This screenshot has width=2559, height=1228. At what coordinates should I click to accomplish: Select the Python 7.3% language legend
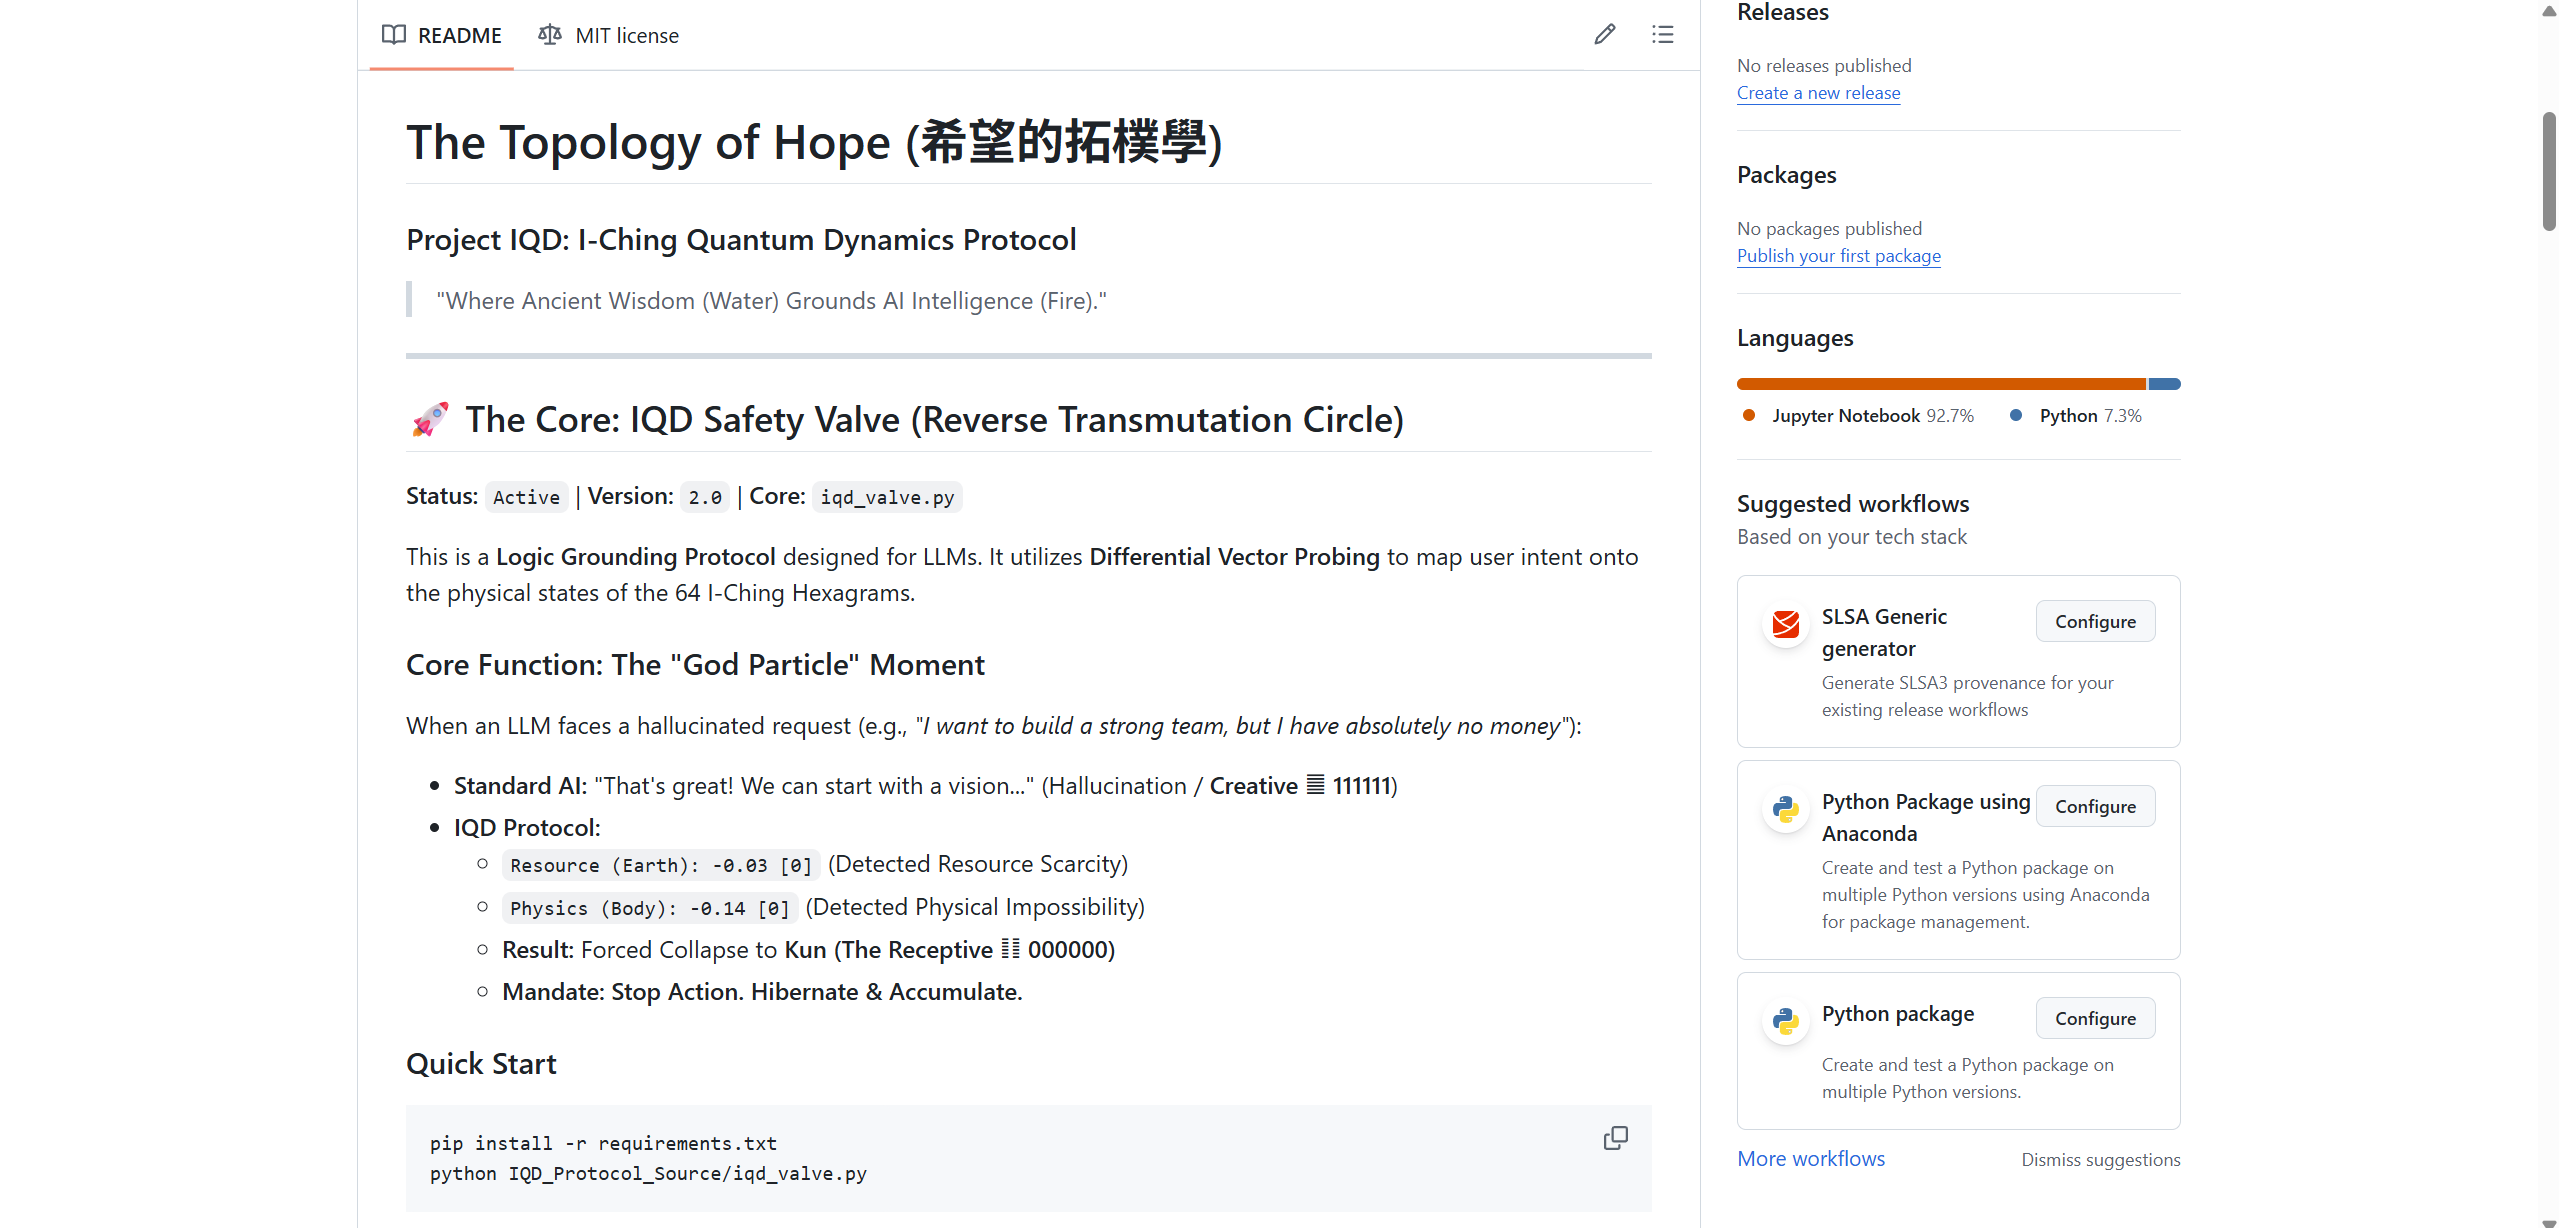(x=2090, y=415)
